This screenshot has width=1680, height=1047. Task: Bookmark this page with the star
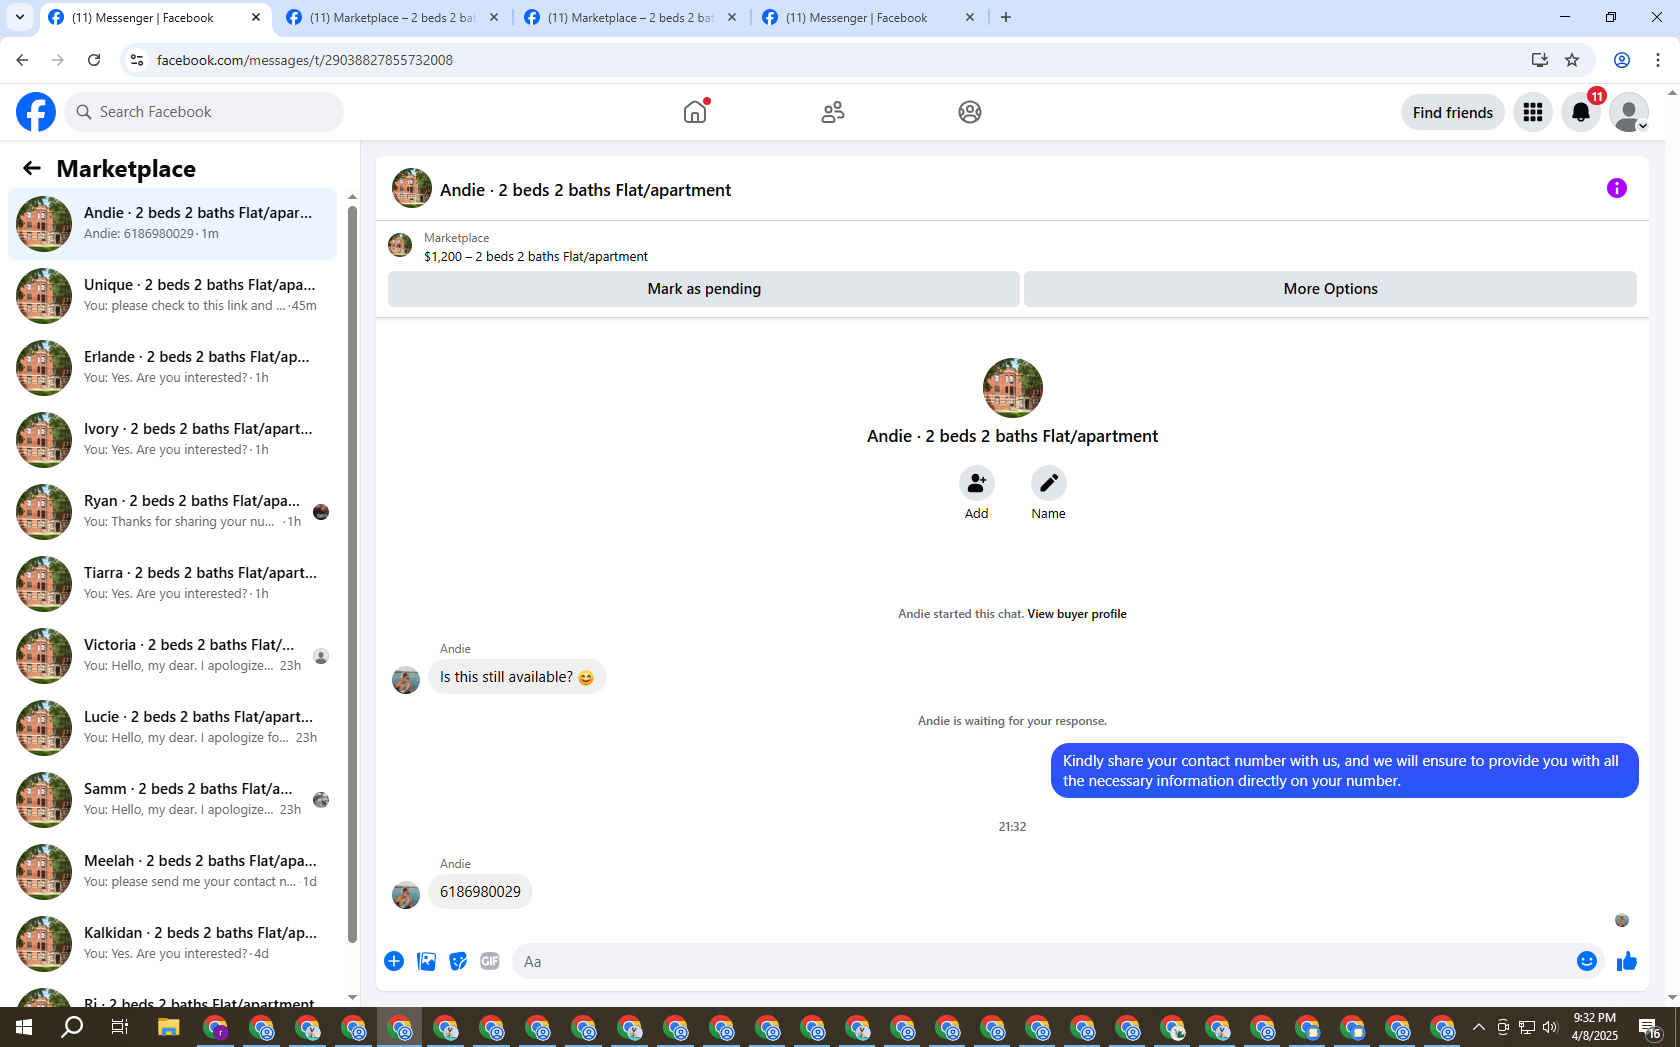pyautogui.click(x=1572, y=60)
